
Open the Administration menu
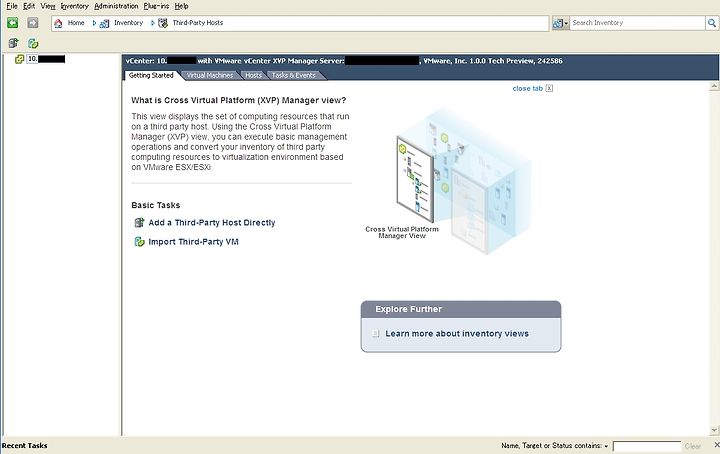point(116,6)
